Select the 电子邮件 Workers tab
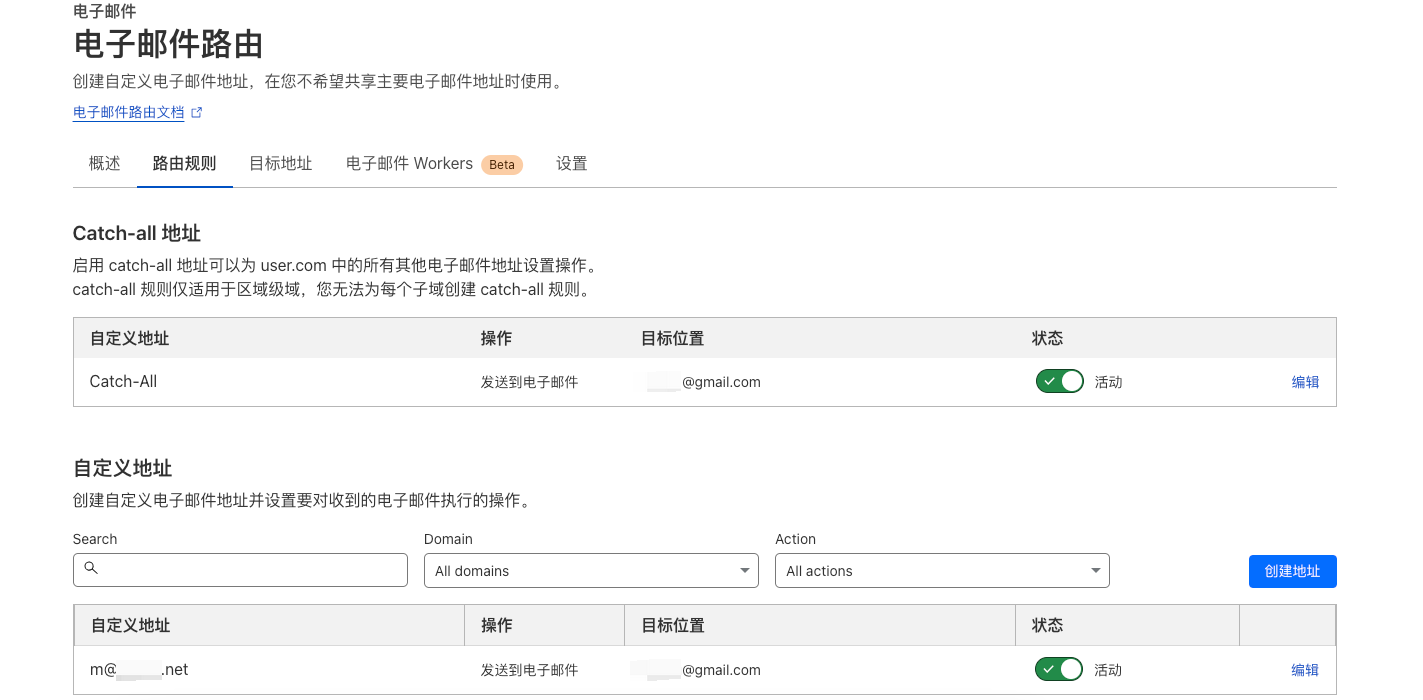The image size is (1423, 700). tap(409, 164)
